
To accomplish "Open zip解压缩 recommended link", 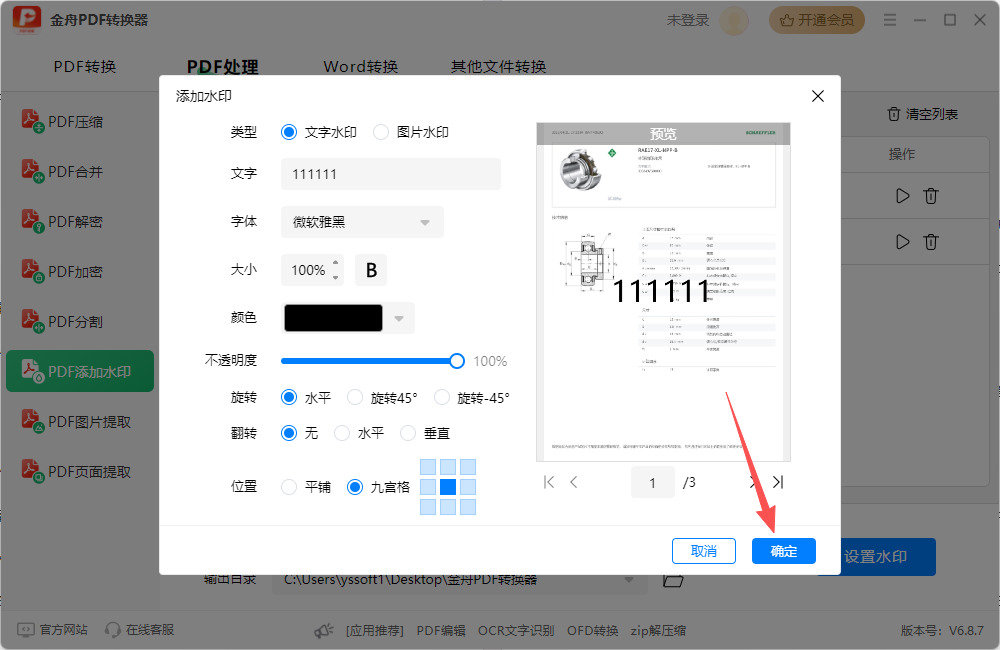I will click(658, 630).
